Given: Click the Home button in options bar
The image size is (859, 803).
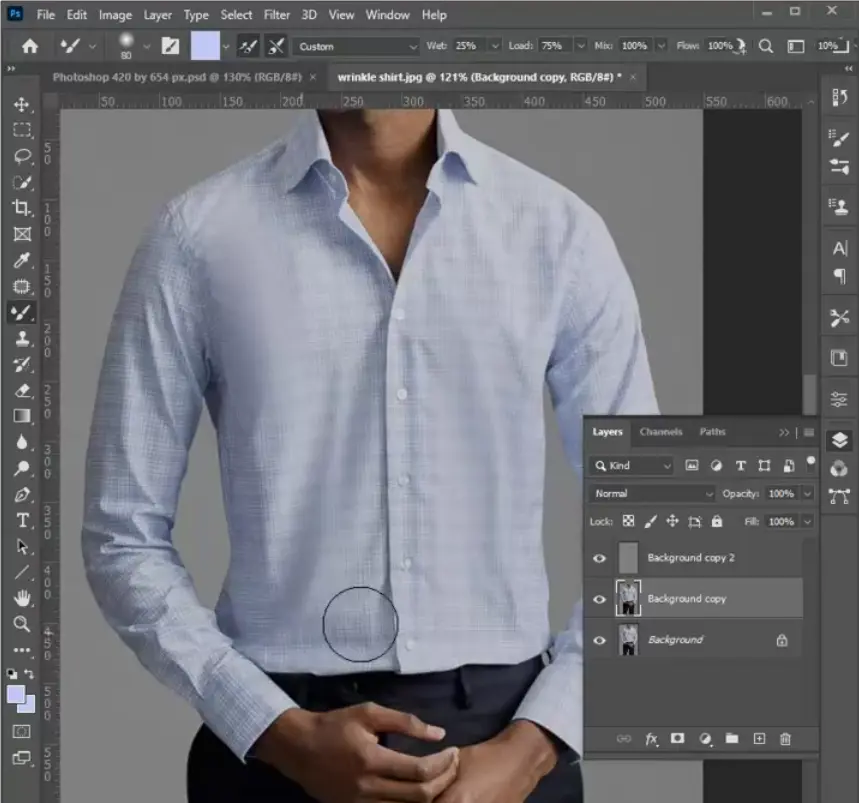Looking at the screenshot, I should point(30,46).
